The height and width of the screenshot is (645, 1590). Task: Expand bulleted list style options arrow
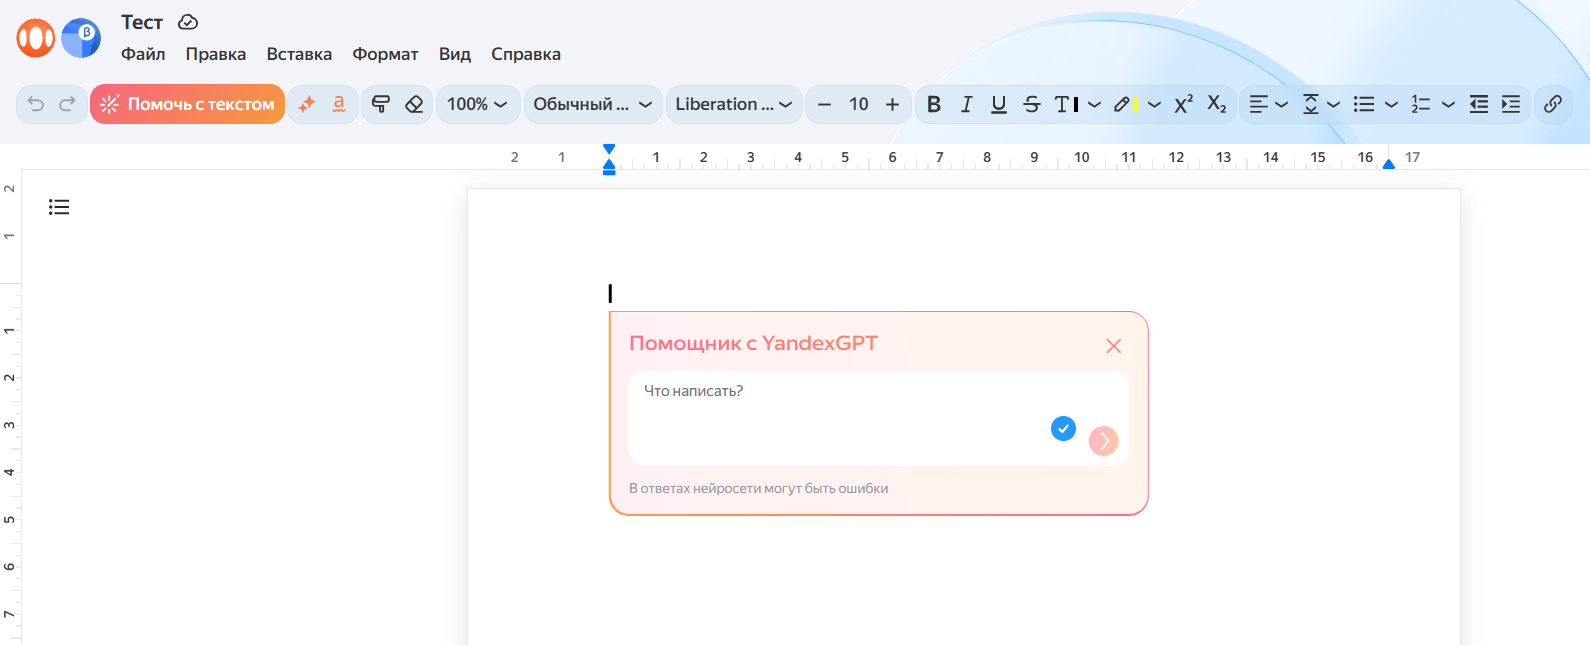point(1391,104)
